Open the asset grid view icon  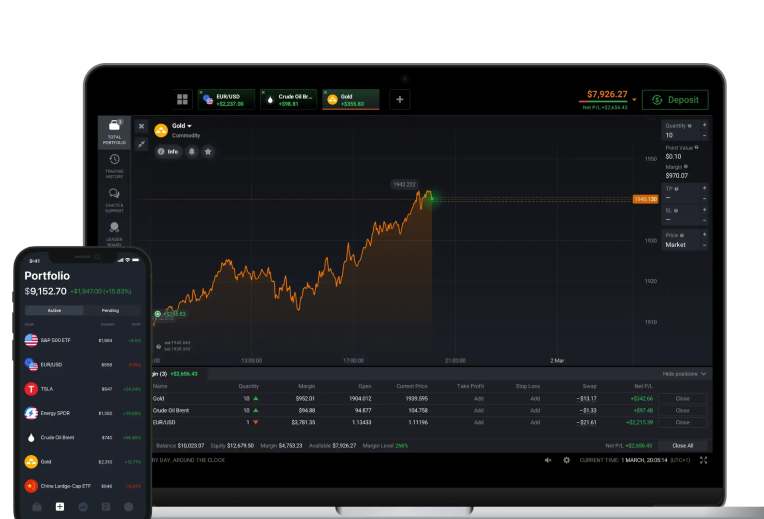tap(182, 100)
